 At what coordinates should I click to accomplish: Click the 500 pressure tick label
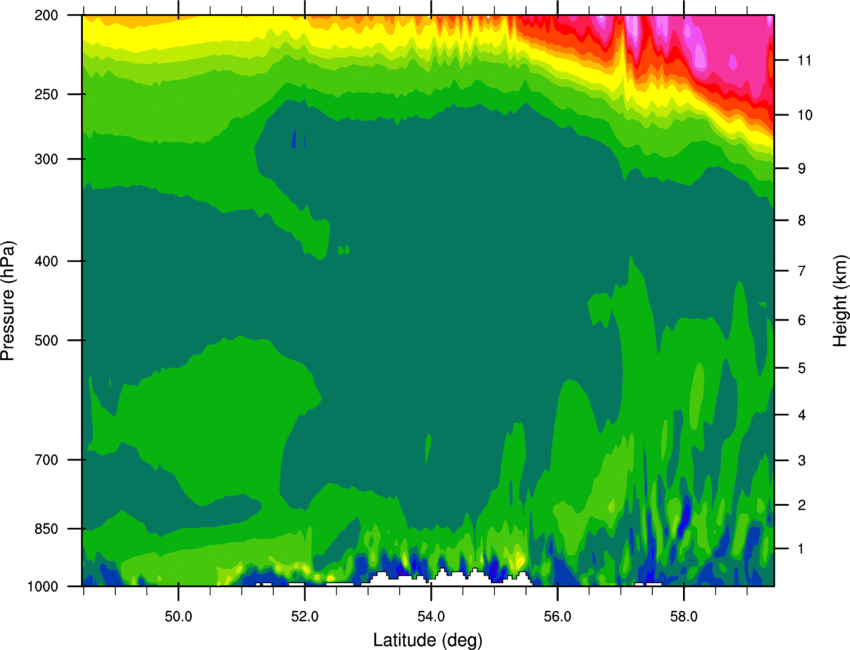(x=47, y=340)
